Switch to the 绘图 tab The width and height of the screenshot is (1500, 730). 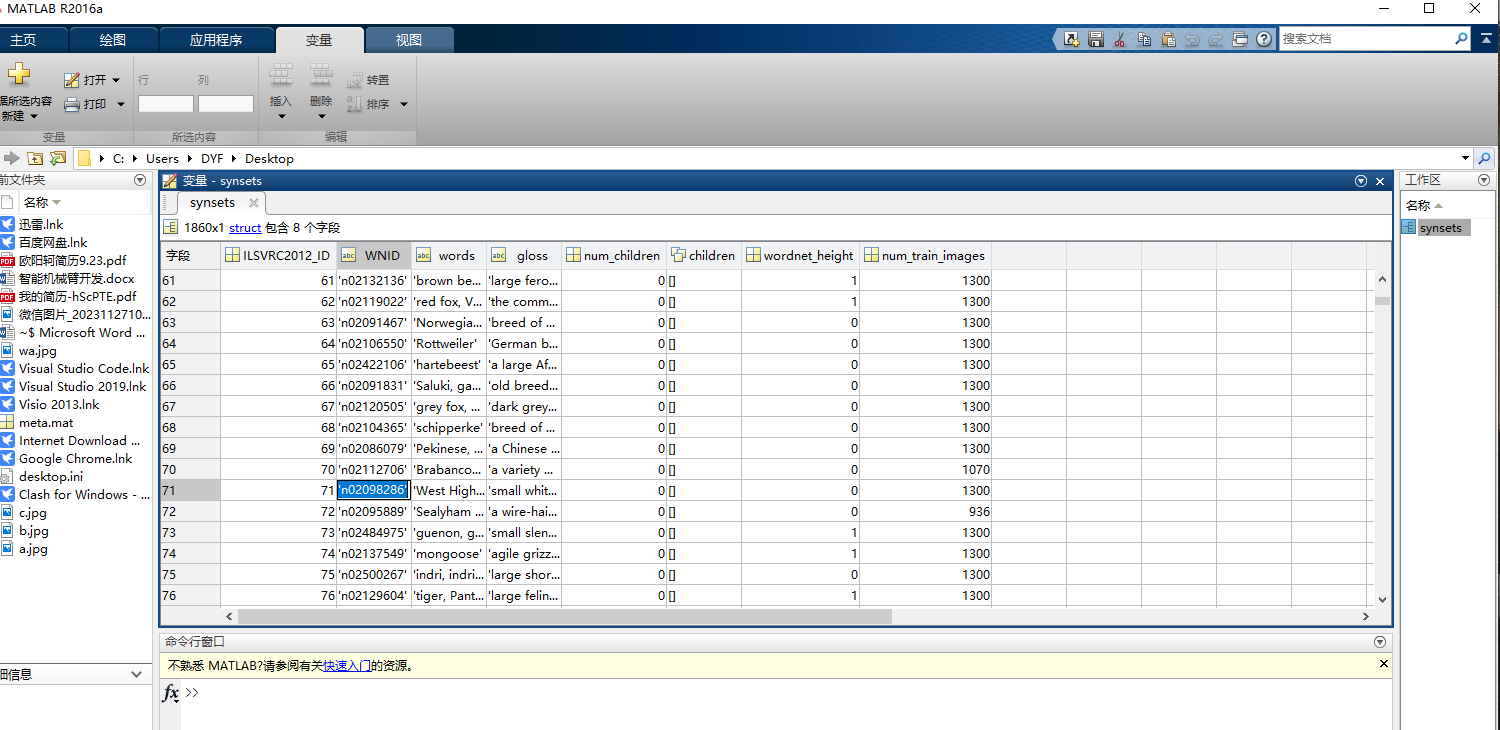[x=113, y=40]
